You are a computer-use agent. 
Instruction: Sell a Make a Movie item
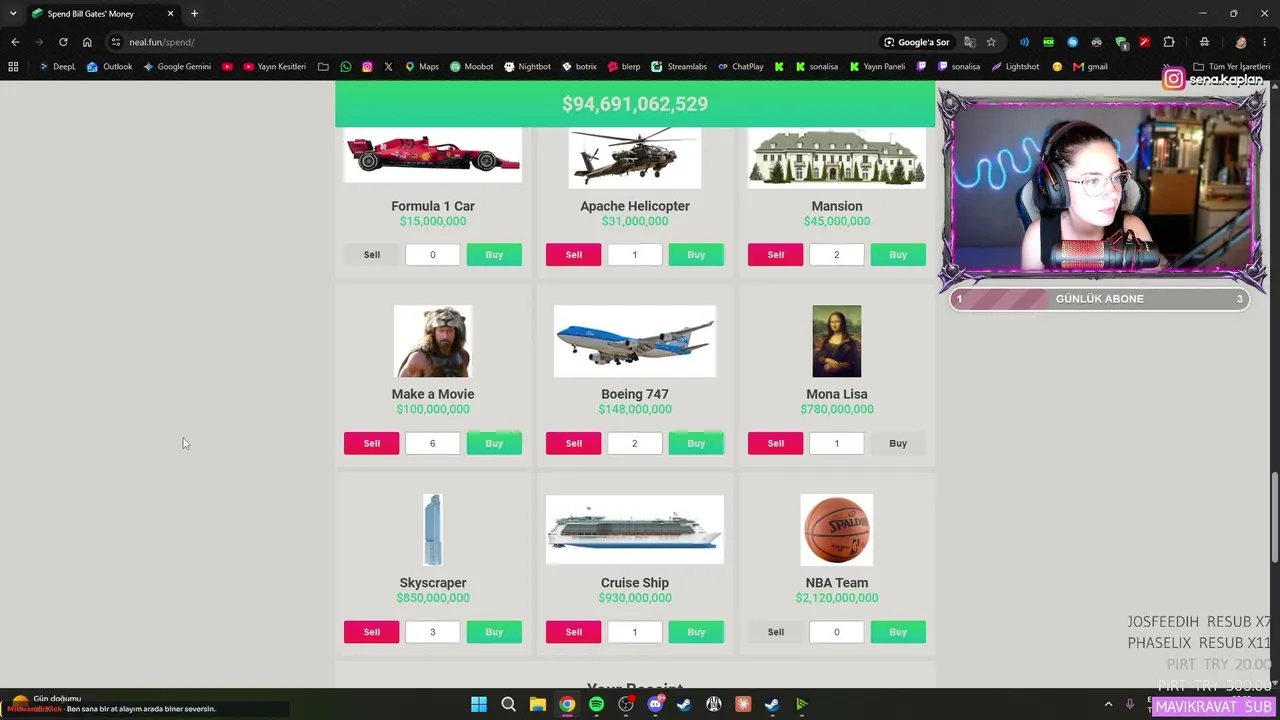click(x=371, y=443)
